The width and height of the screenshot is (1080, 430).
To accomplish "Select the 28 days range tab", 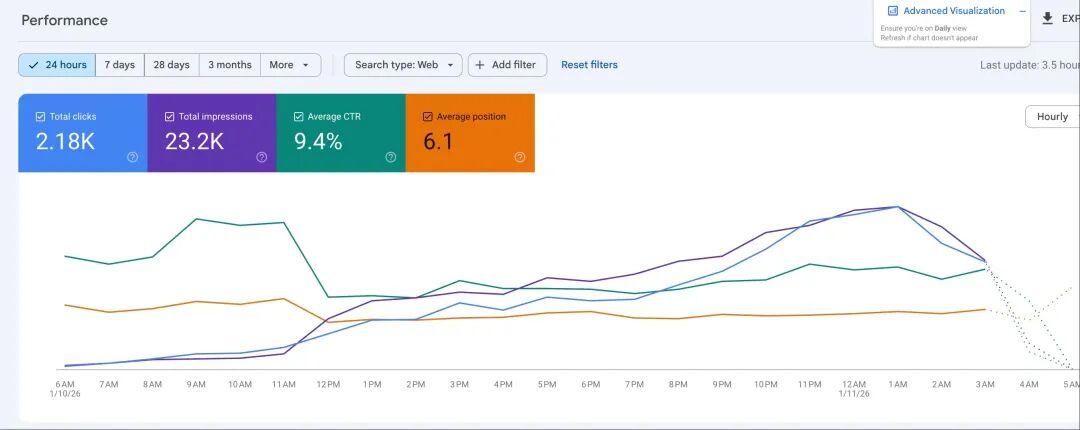I will coord(172,65).
